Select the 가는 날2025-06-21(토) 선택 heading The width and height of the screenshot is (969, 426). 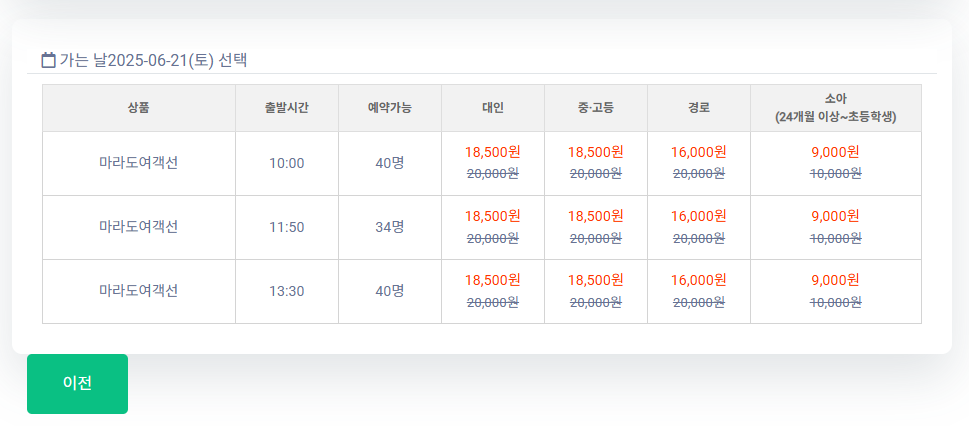coord(153,61)
